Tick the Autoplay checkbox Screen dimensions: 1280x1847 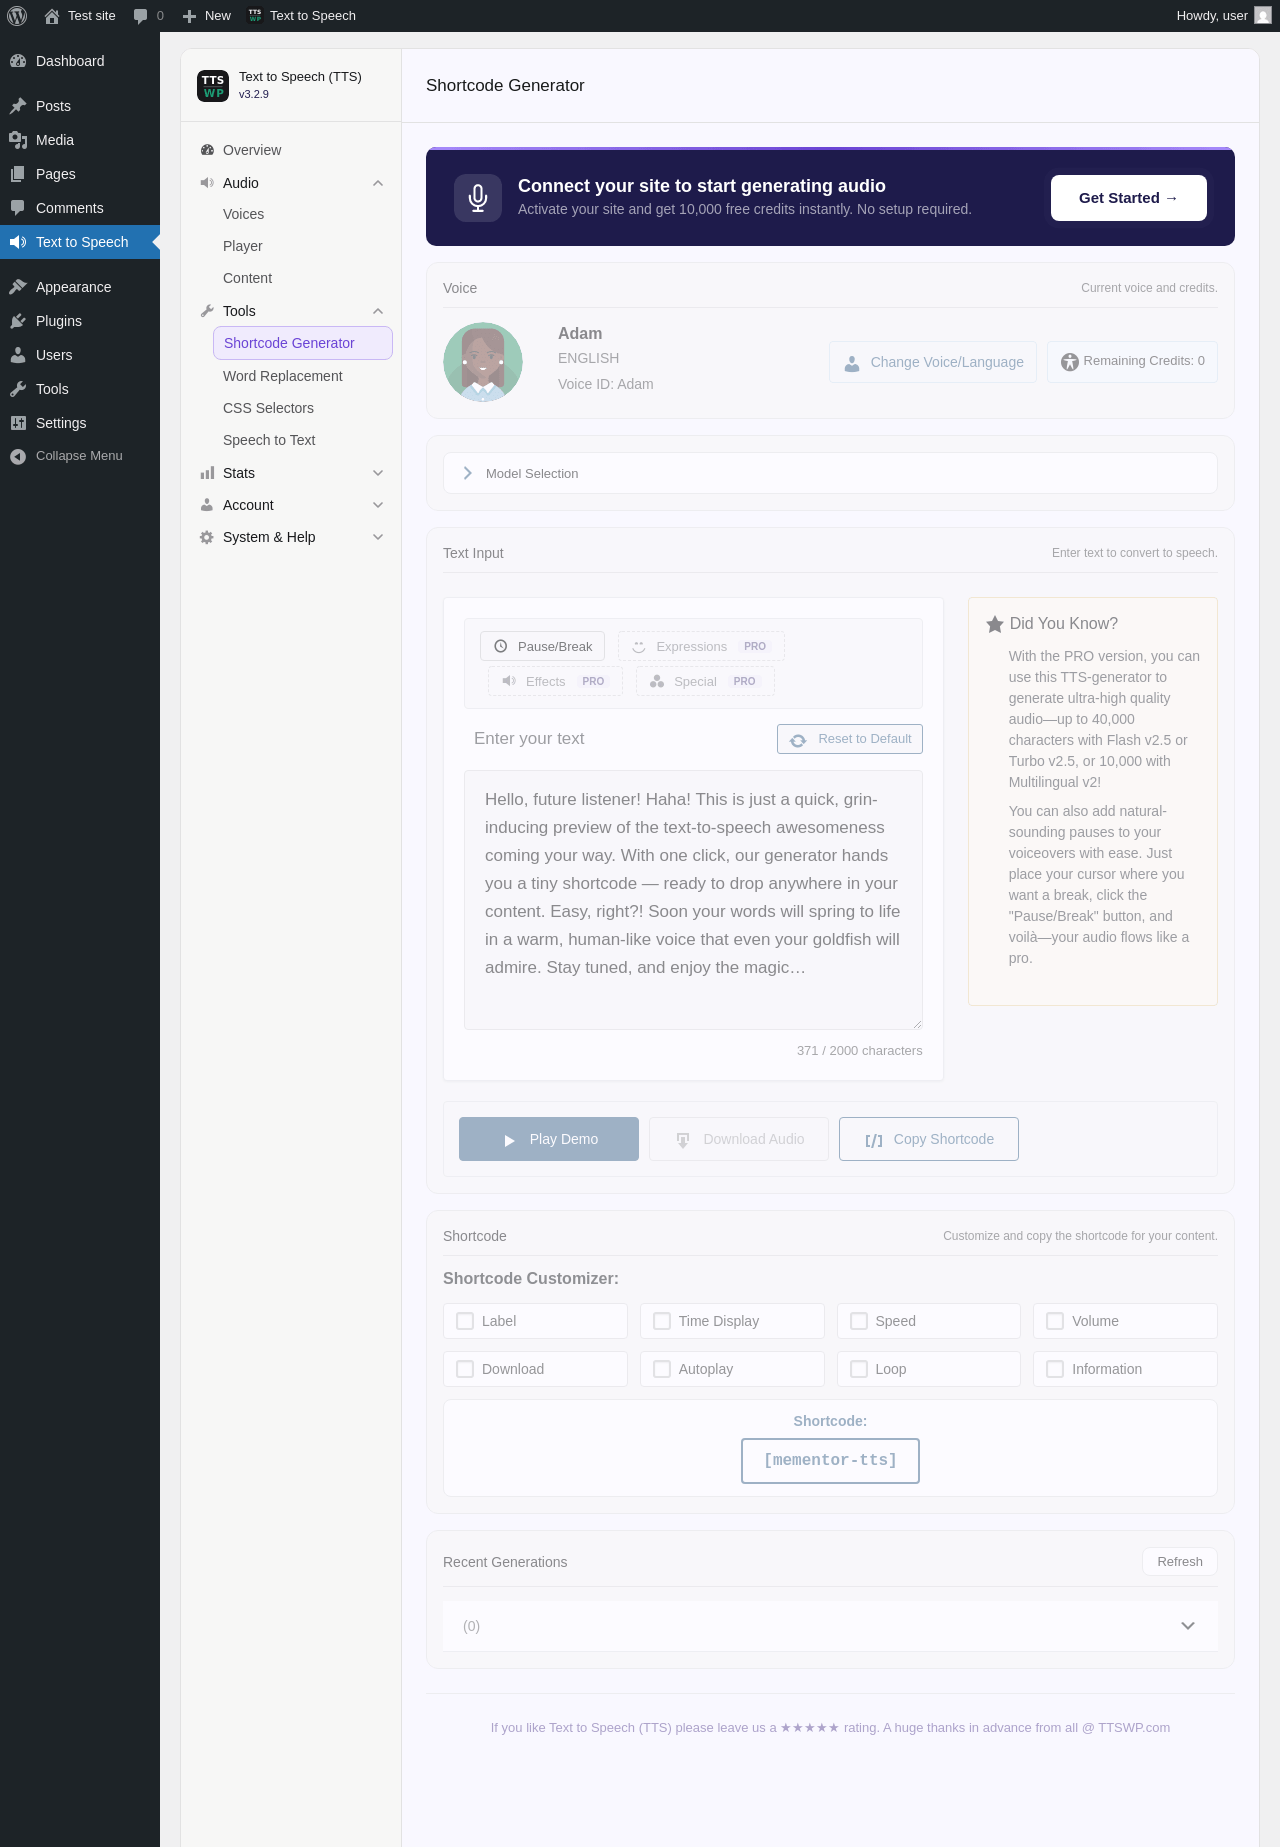662,1369
